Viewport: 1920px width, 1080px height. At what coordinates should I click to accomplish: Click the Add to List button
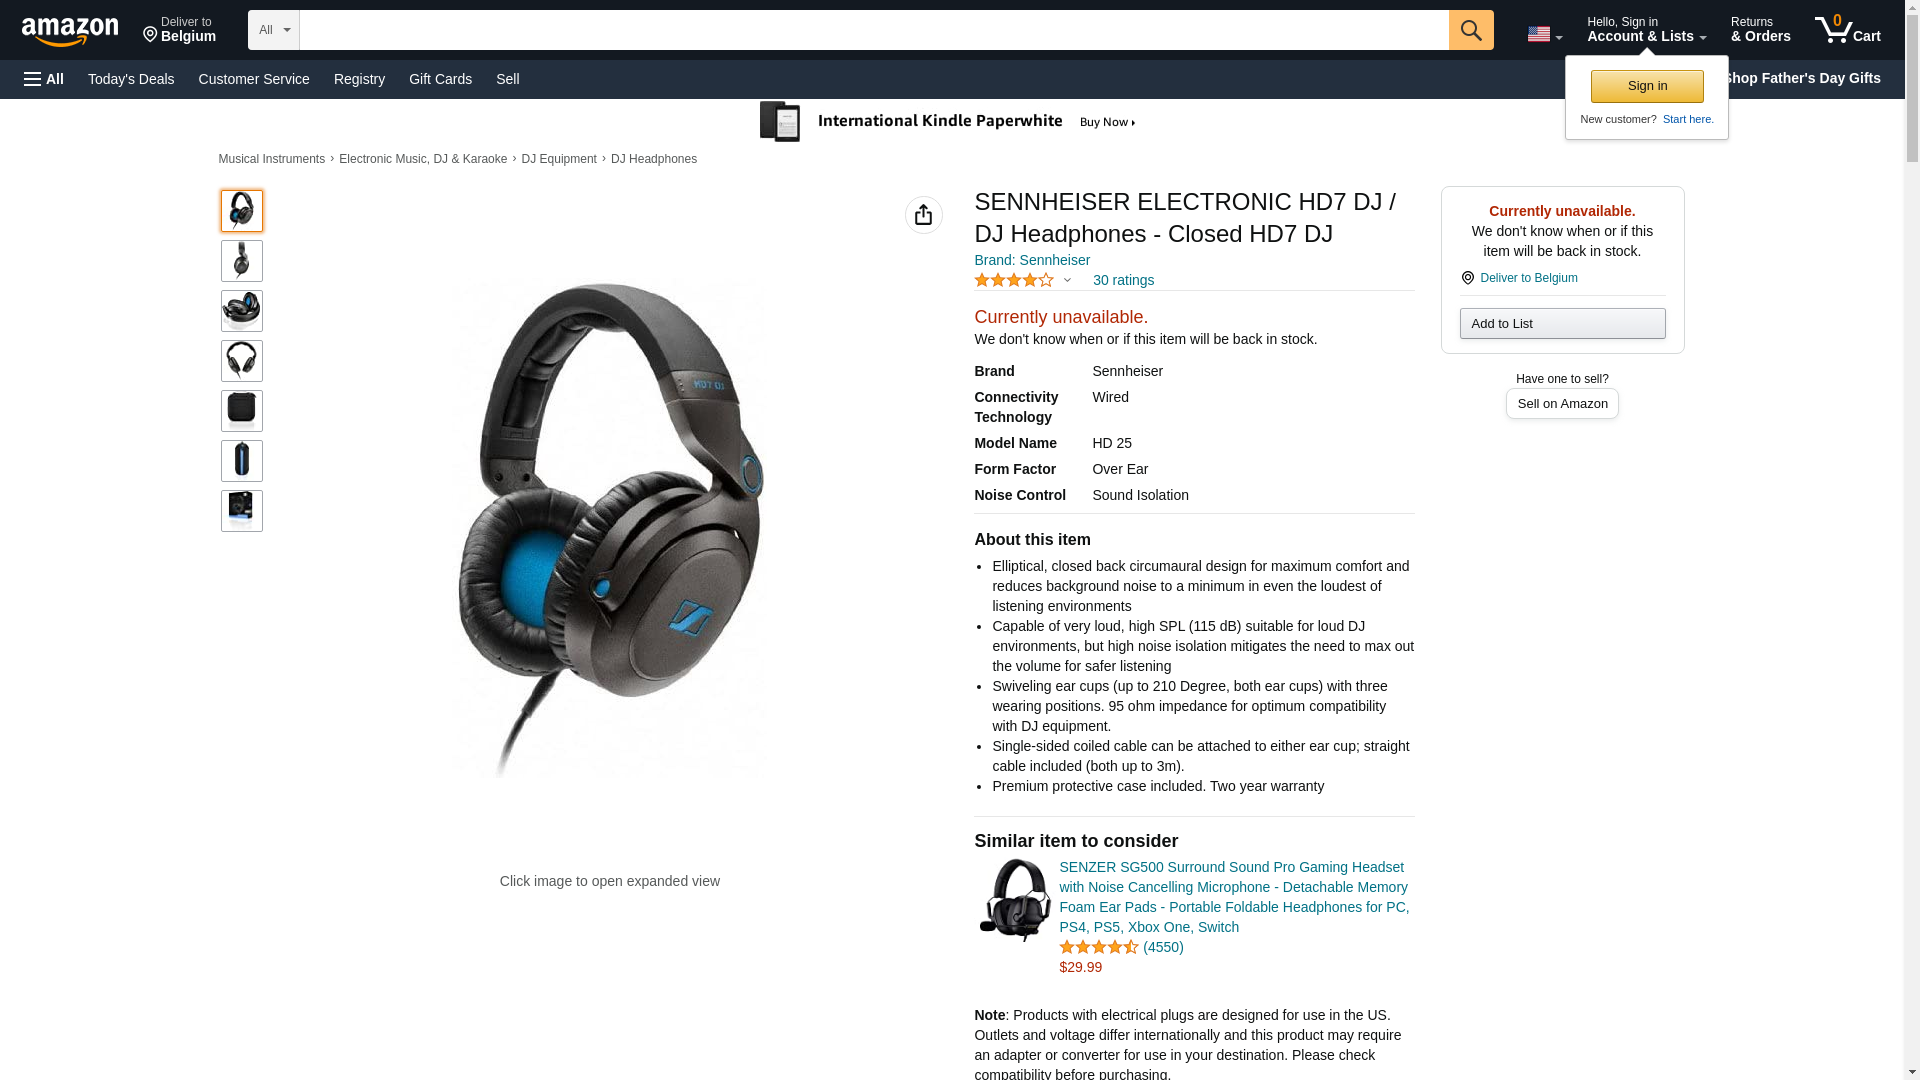1562,323
